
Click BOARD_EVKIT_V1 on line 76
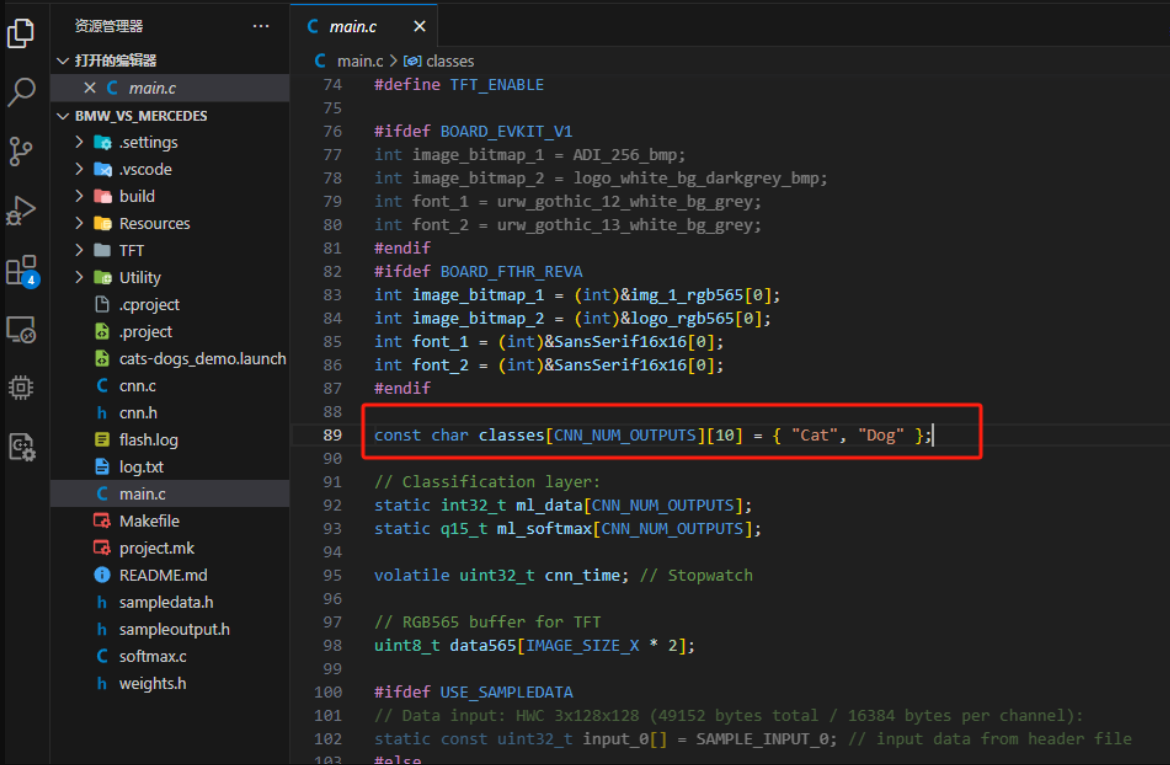pyautogui.click(x=506, y=131)
